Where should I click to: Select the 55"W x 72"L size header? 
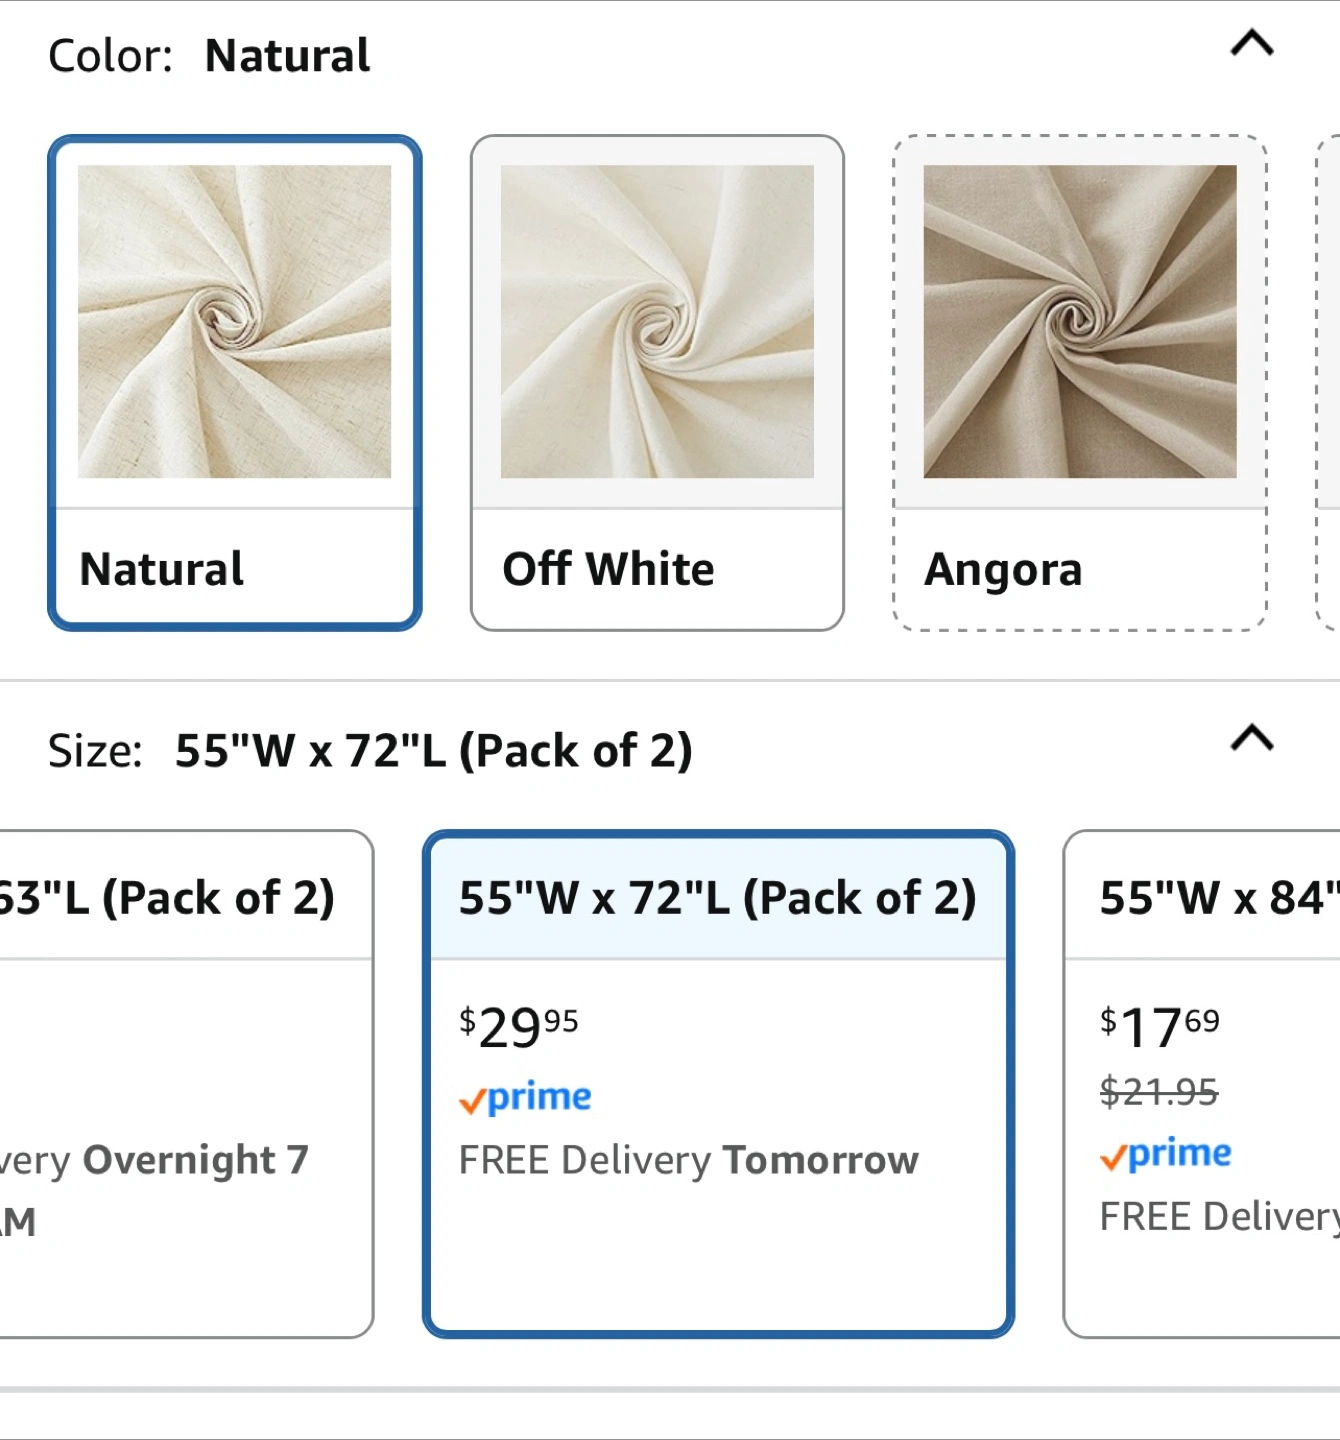point(717,898)
